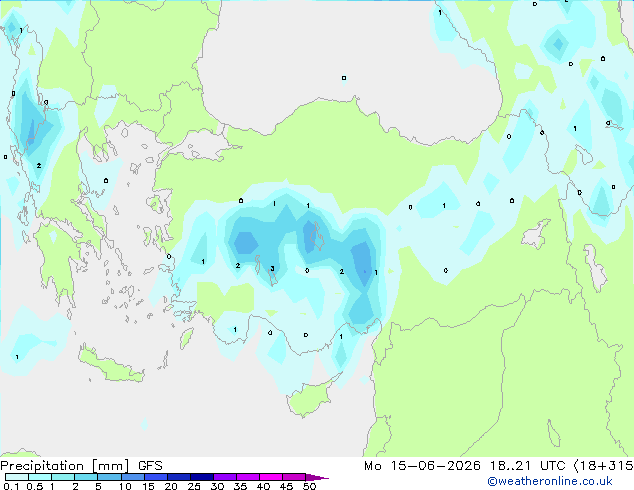Click the legend value '0.1'
Viewport: 634px width, 490px height.
[x=11, y=486]
